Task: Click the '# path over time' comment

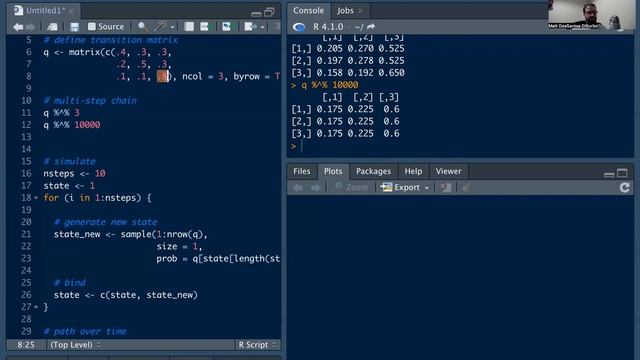Action: click(85, 331)
